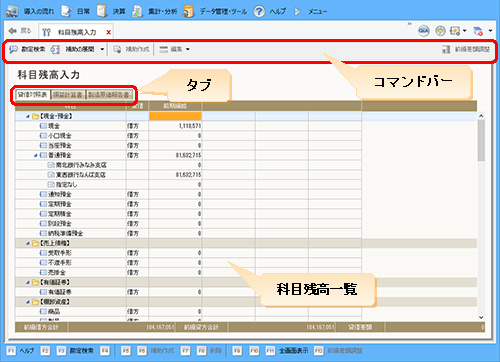Click the highlighted orange balance cell
Viewport: 500px width, 362px height.
(x=175, y=116)
